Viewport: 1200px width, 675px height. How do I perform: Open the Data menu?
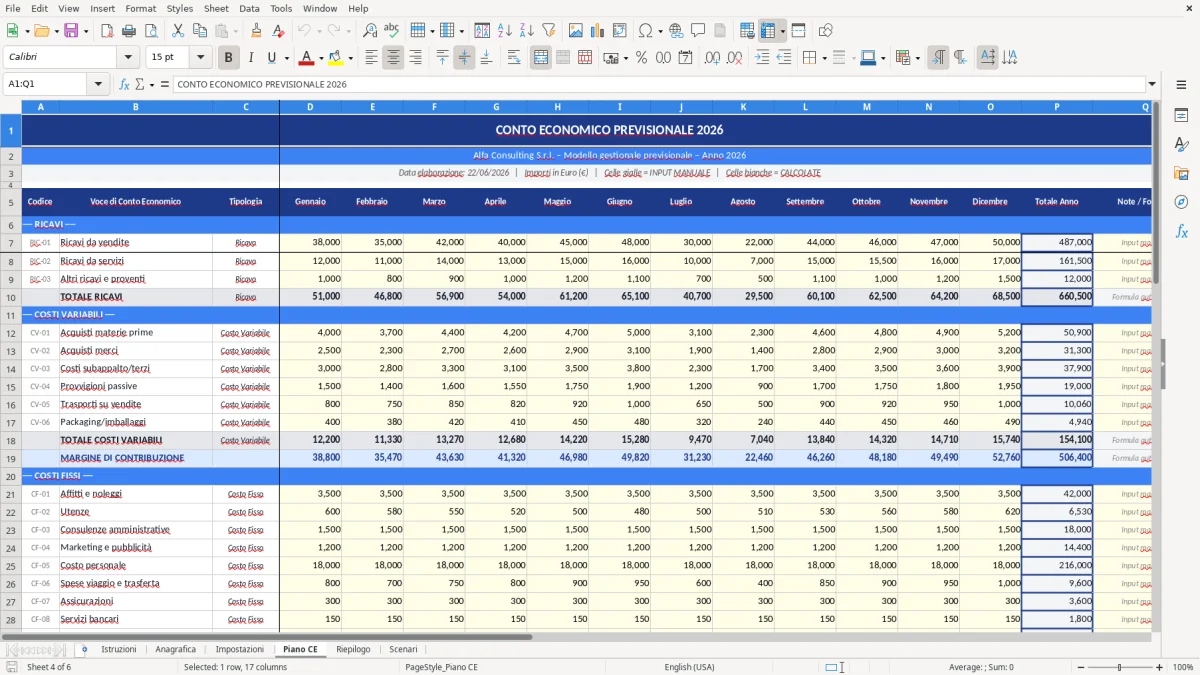pos(249,8)
